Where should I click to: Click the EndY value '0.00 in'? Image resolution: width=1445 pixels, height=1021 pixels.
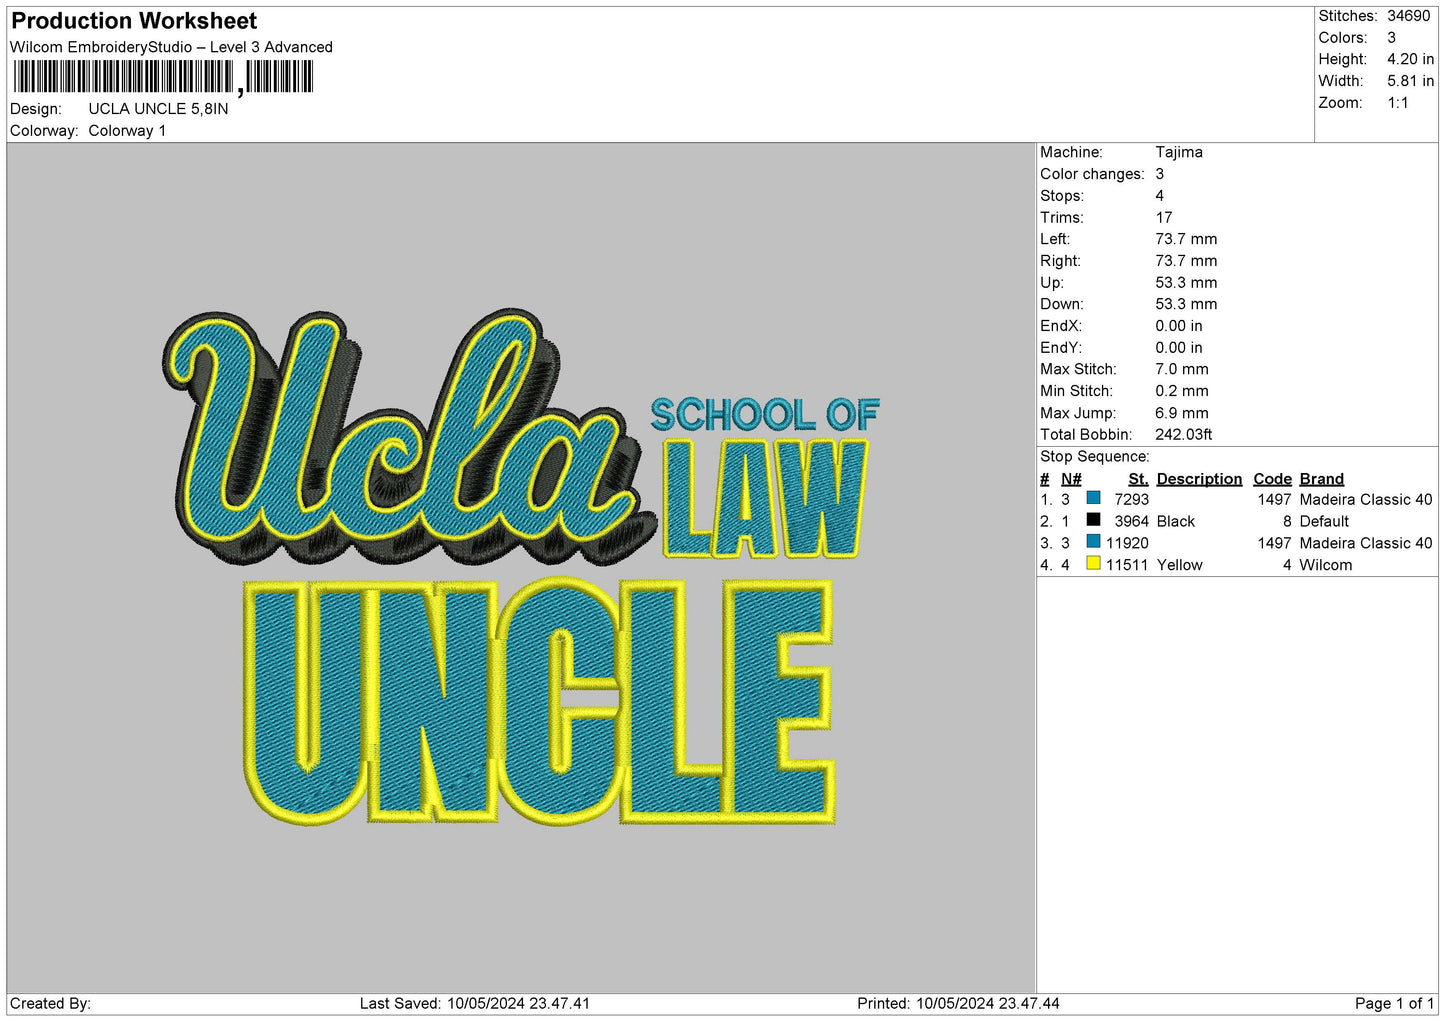[1179, 348]
